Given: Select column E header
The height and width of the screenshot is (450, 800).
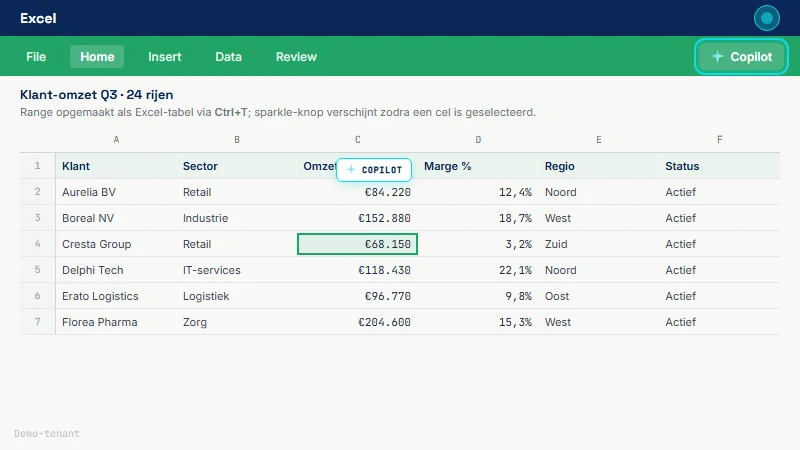Looking at the screenshot, I should [x=599, y=140].
